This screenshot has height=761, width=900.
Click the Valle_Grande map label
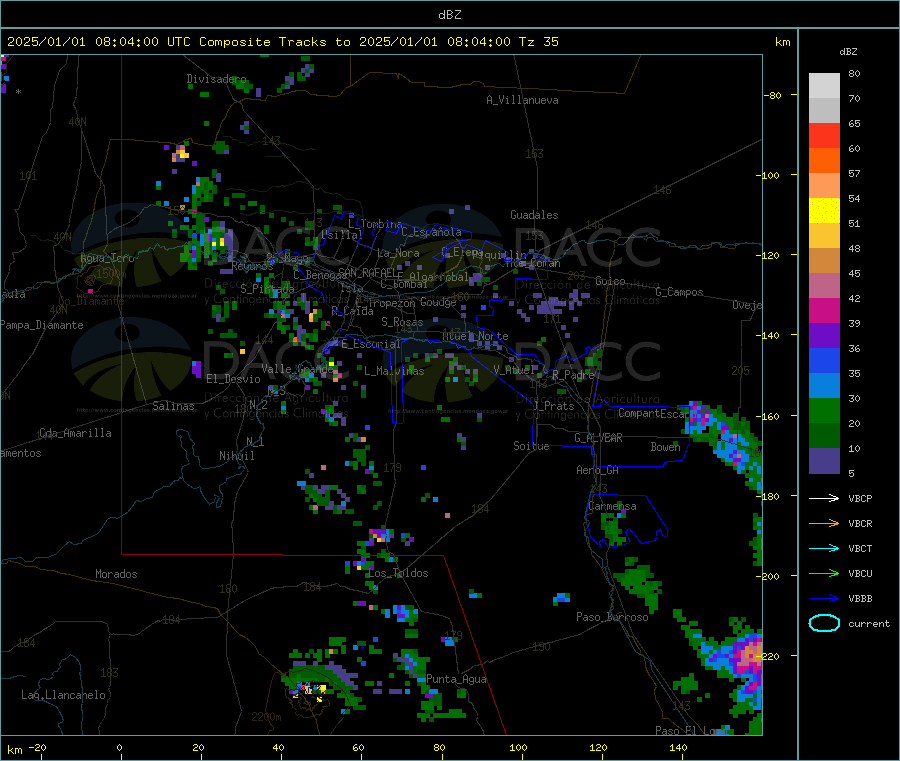tap(297, 368)
